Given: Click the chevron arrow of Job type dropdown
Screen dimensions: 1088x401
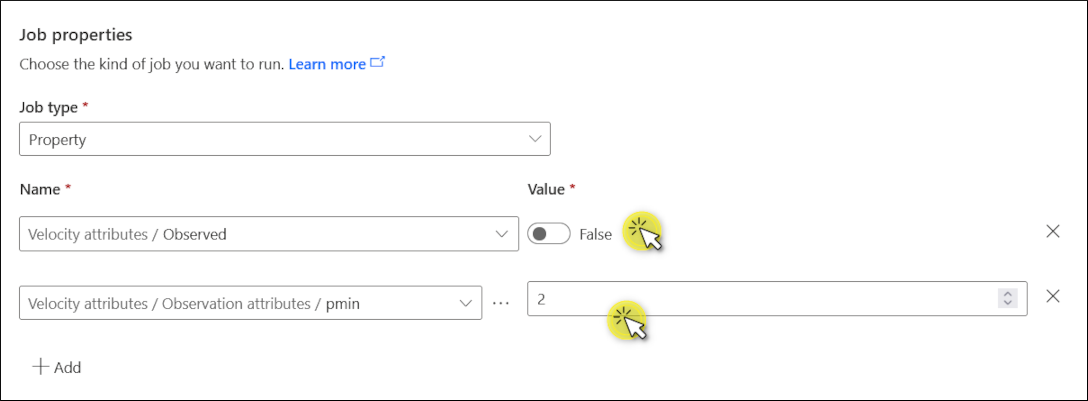Looking at the screenshot, I should click(x=534, y=139).
